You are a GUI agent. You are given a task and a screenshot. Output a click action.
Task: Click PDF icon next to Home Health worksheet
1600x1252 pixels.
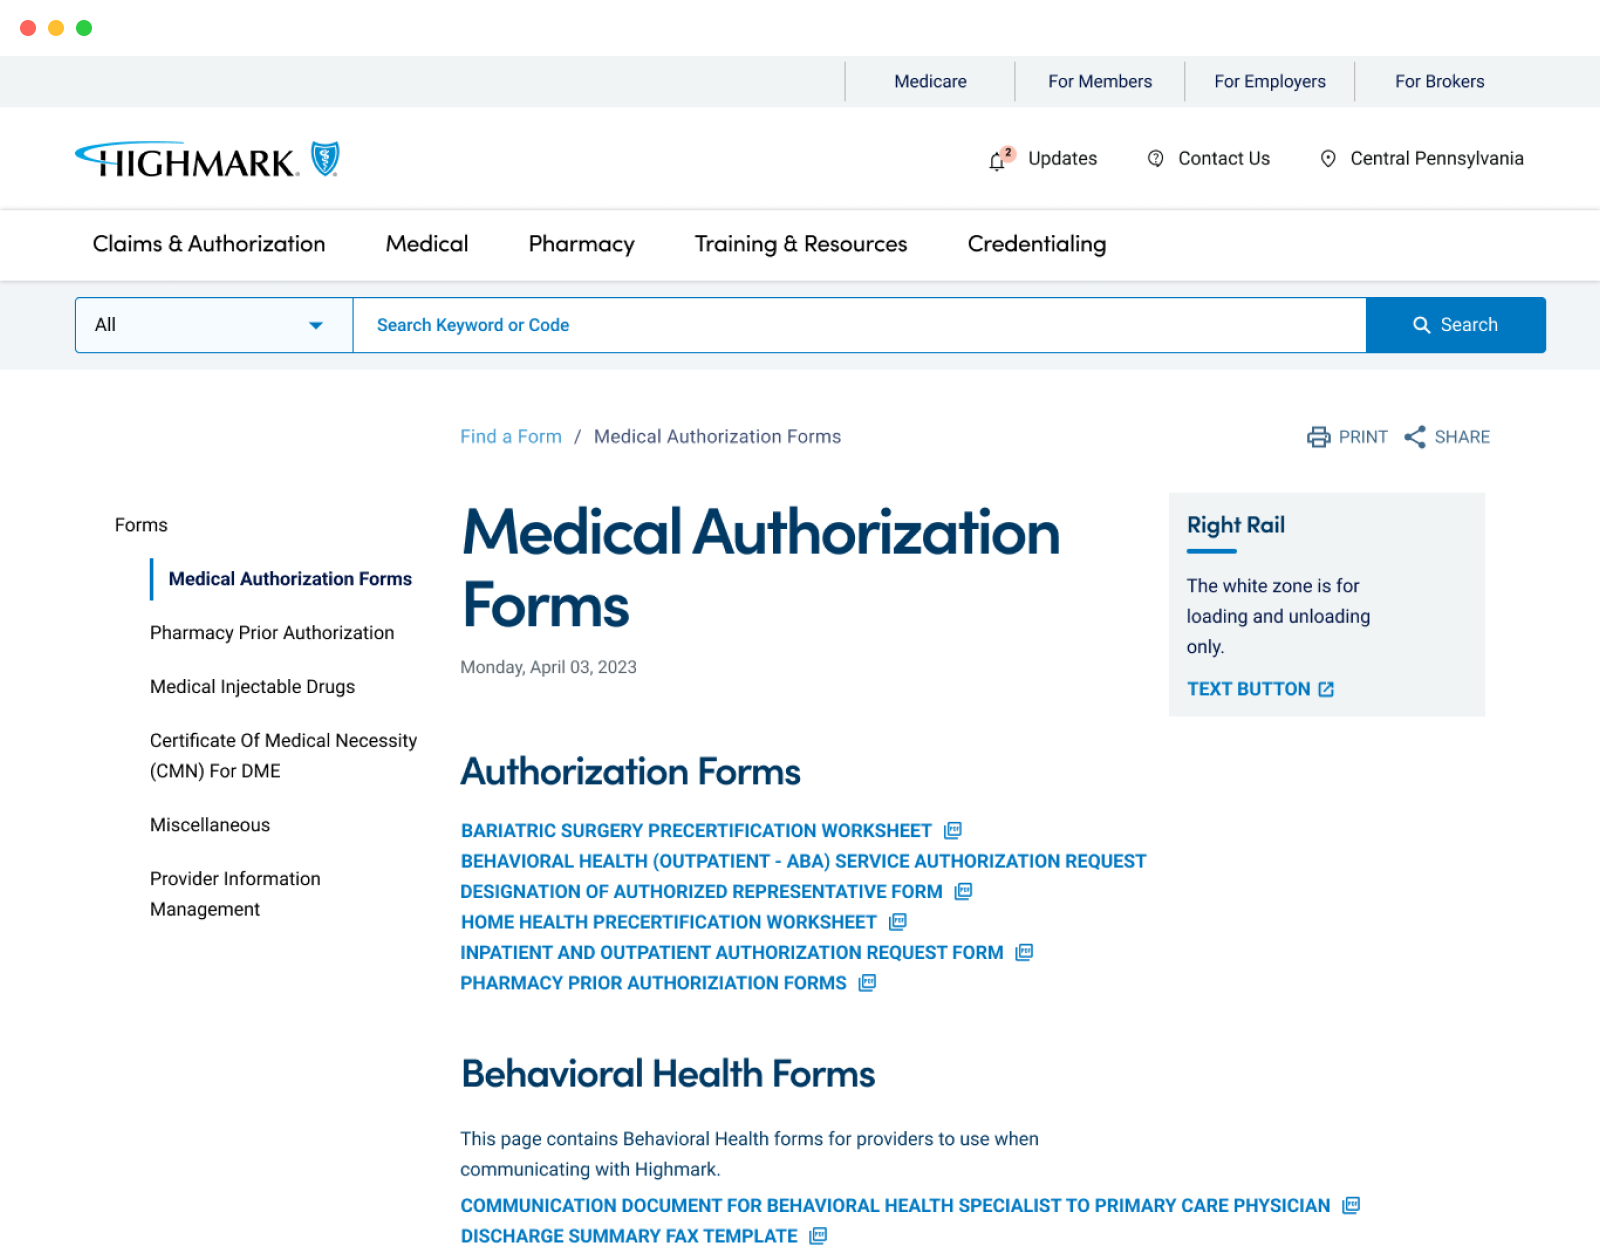(898, 922)
